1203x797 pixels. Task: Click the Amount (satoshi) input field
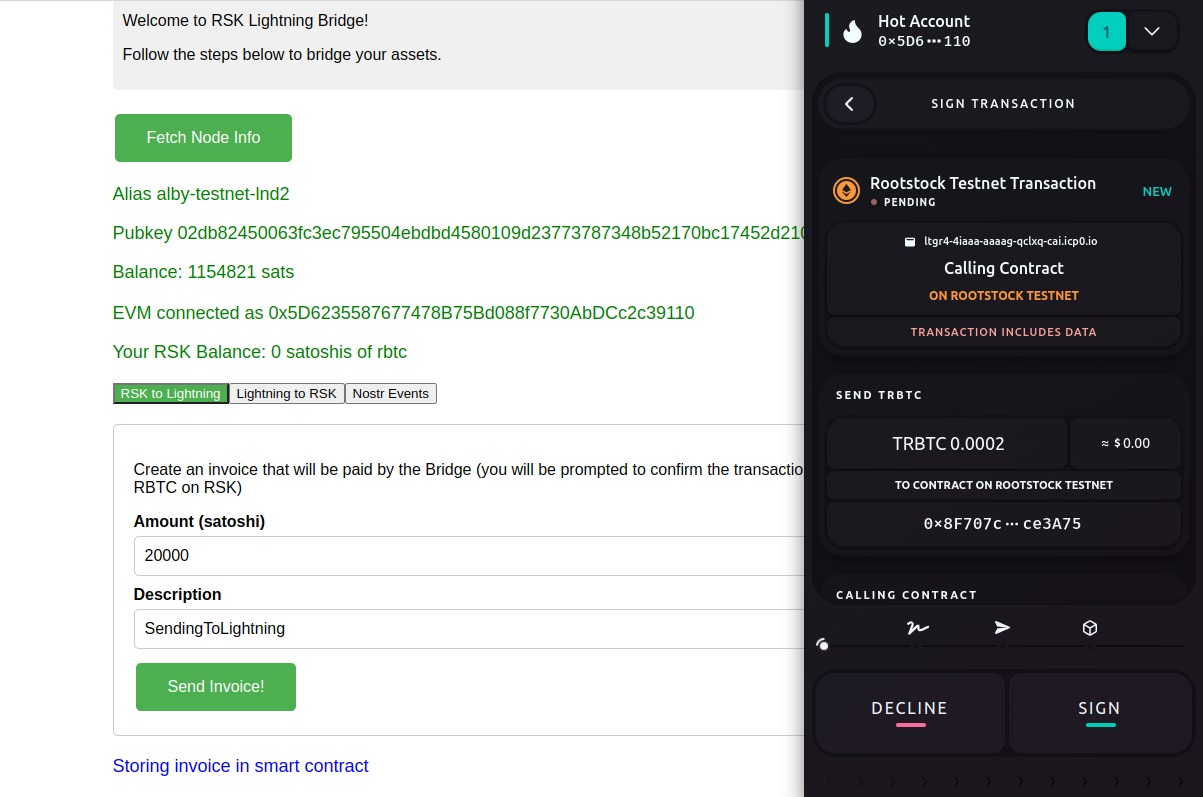coord(469,555)
